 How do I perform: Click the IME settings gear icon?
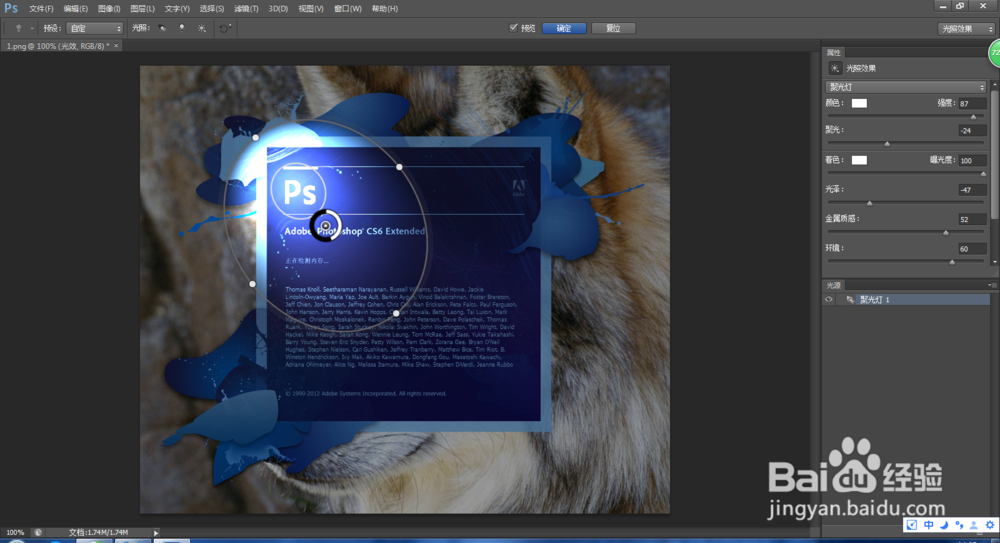click(990, 525)
